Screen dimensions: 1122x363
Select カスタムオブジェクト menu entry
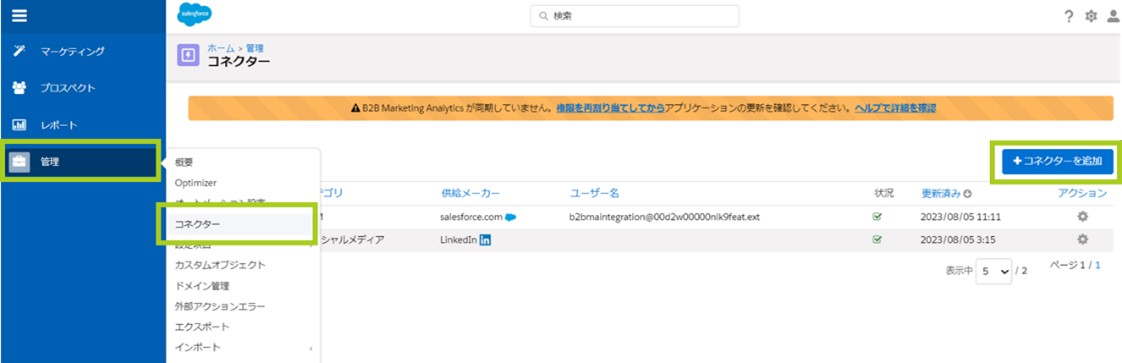click(220, 265)
